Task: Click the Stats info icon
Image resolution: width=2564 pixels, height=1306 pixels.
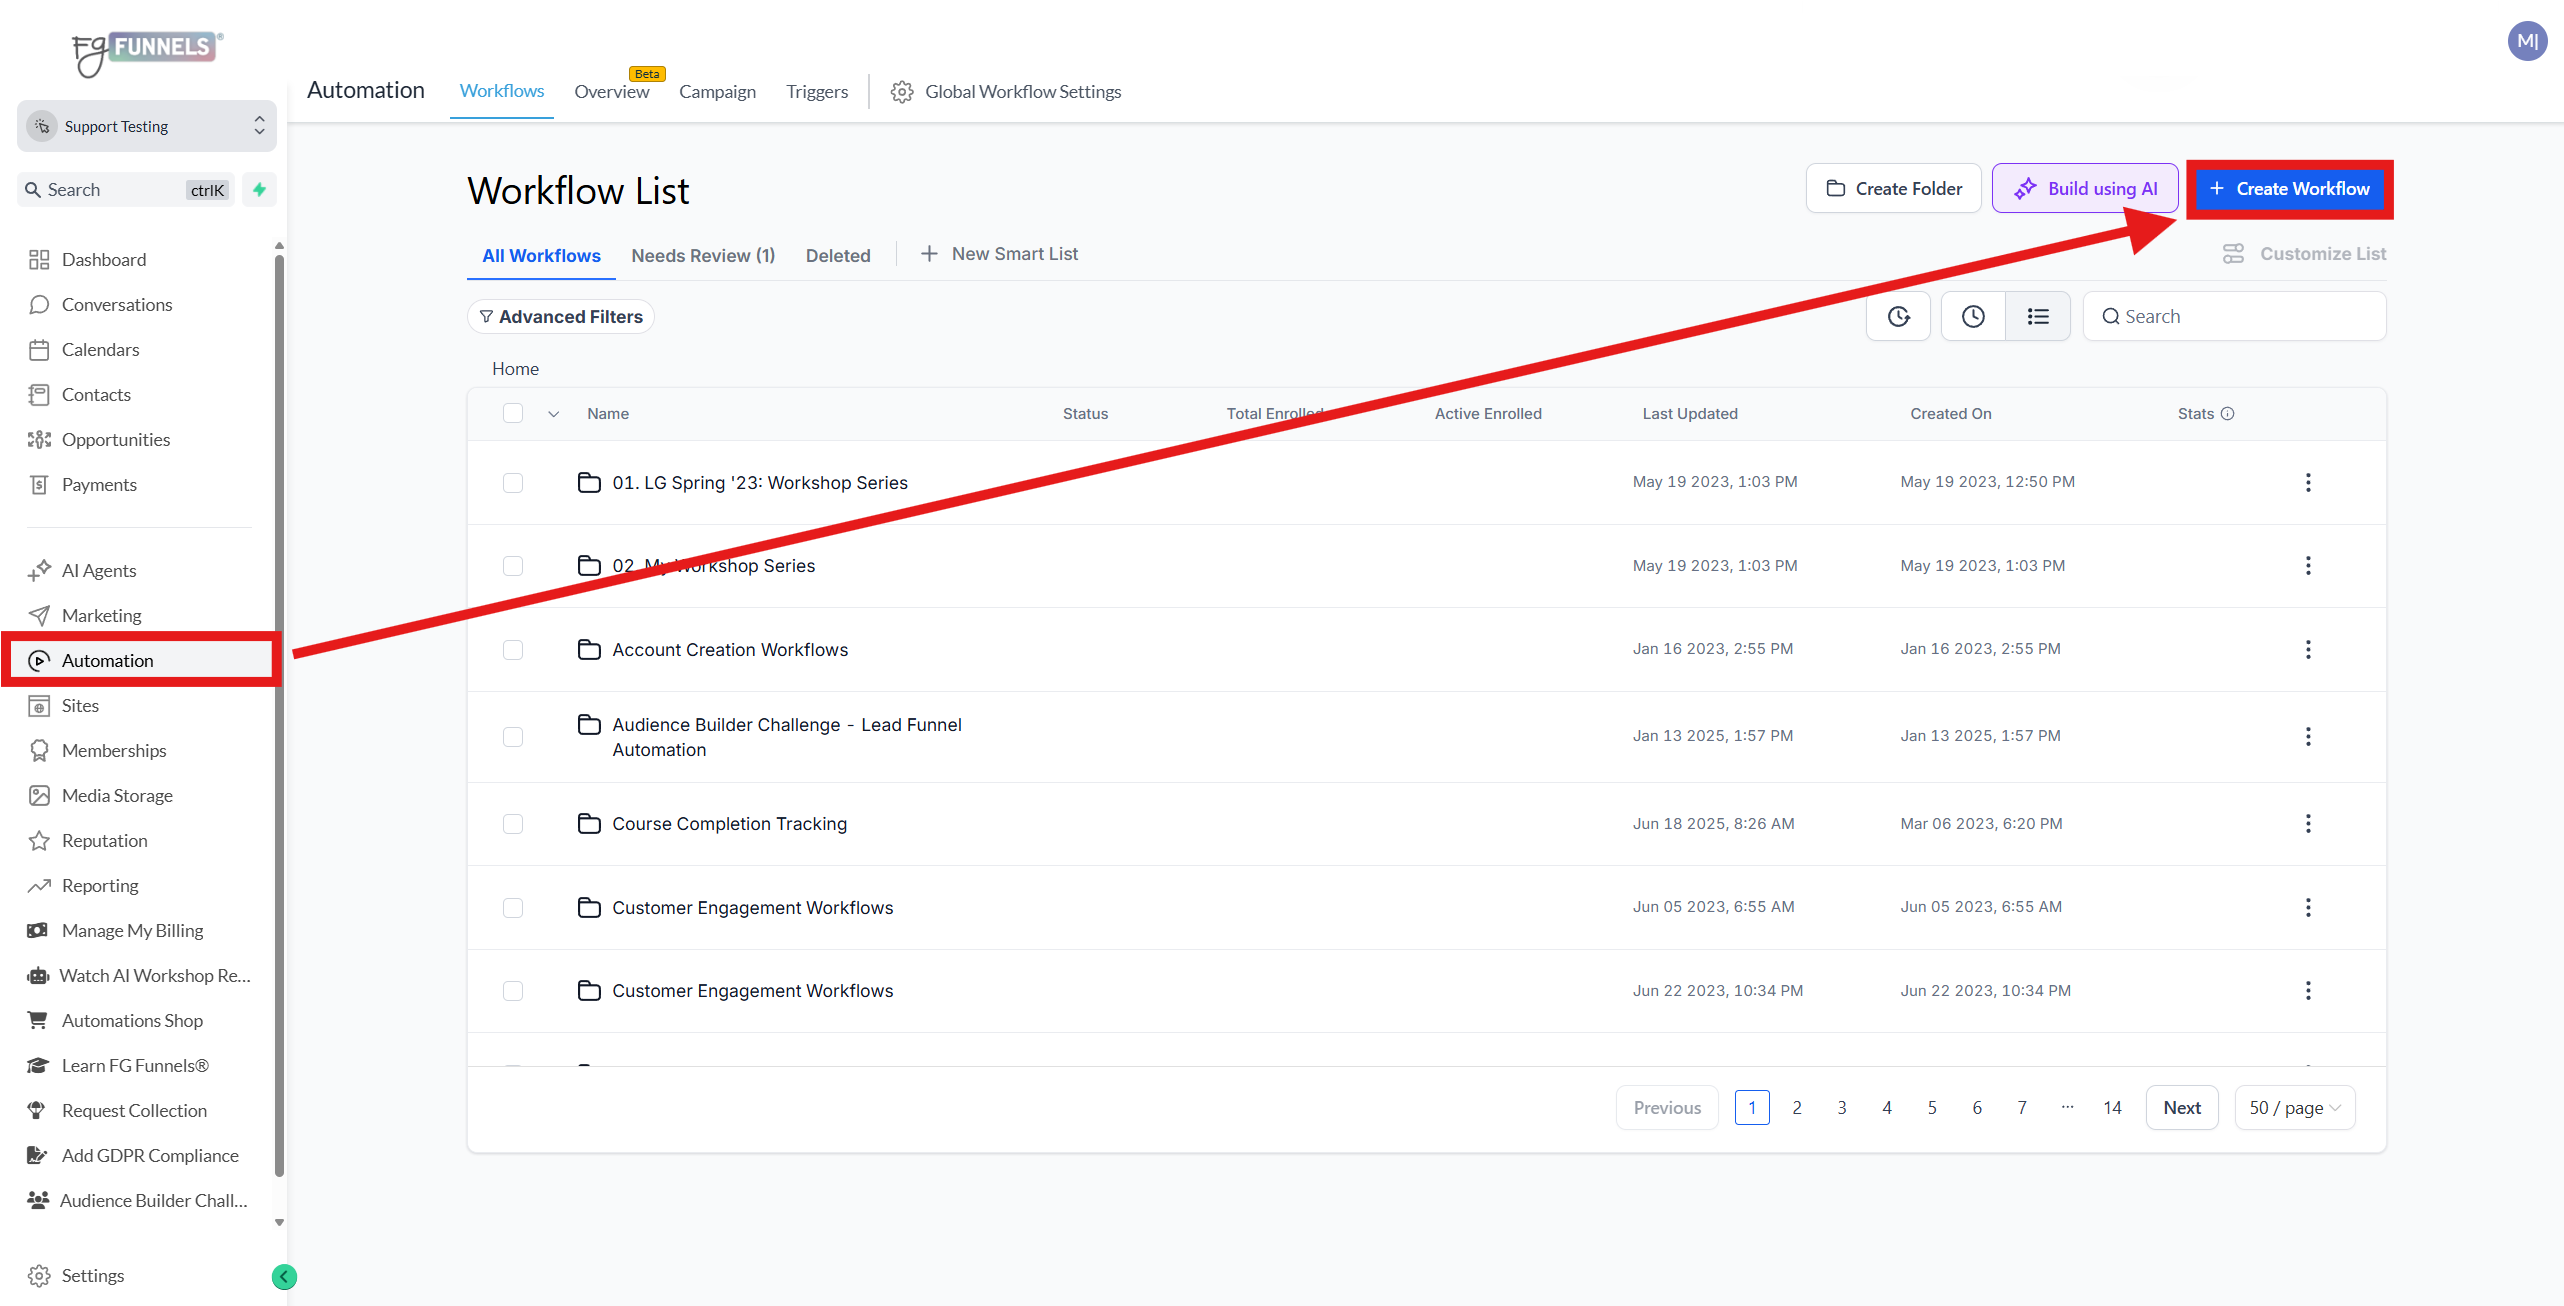Action: 2227,414
